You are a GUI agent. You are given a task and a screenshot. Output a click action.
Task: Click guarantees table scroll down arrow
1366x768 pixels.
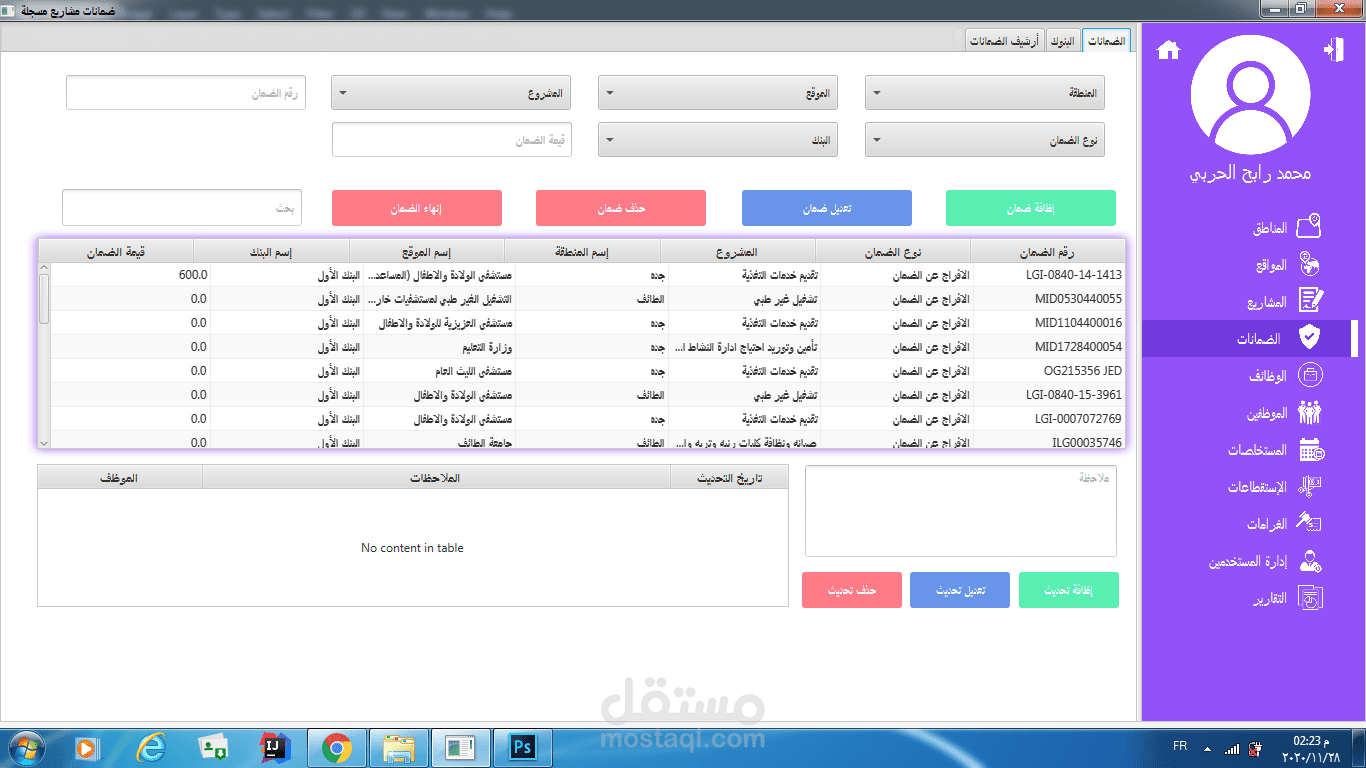(x=44, y=441)
